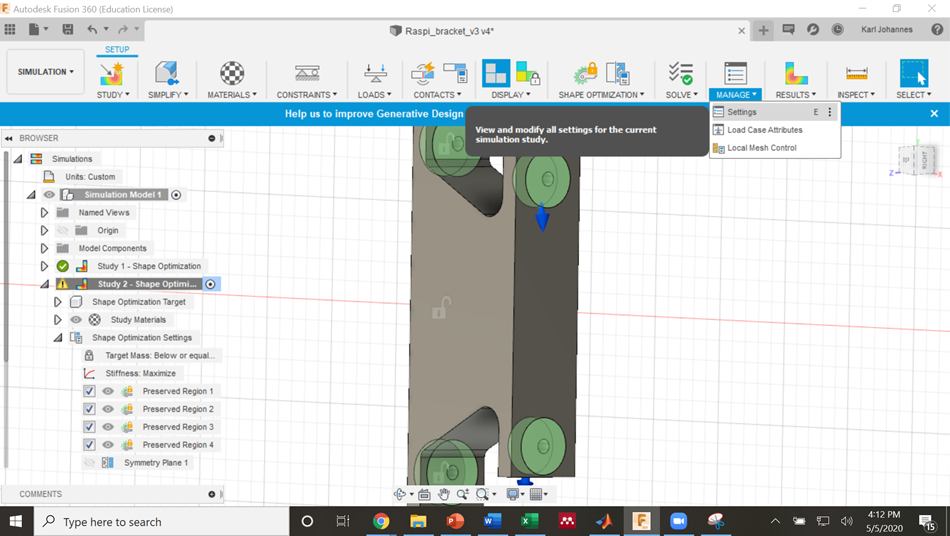Image resolution: width=950 pixels, height=536 pixels.
Task: Close the Generative Design banner
Action: click(x=934, y=113)
